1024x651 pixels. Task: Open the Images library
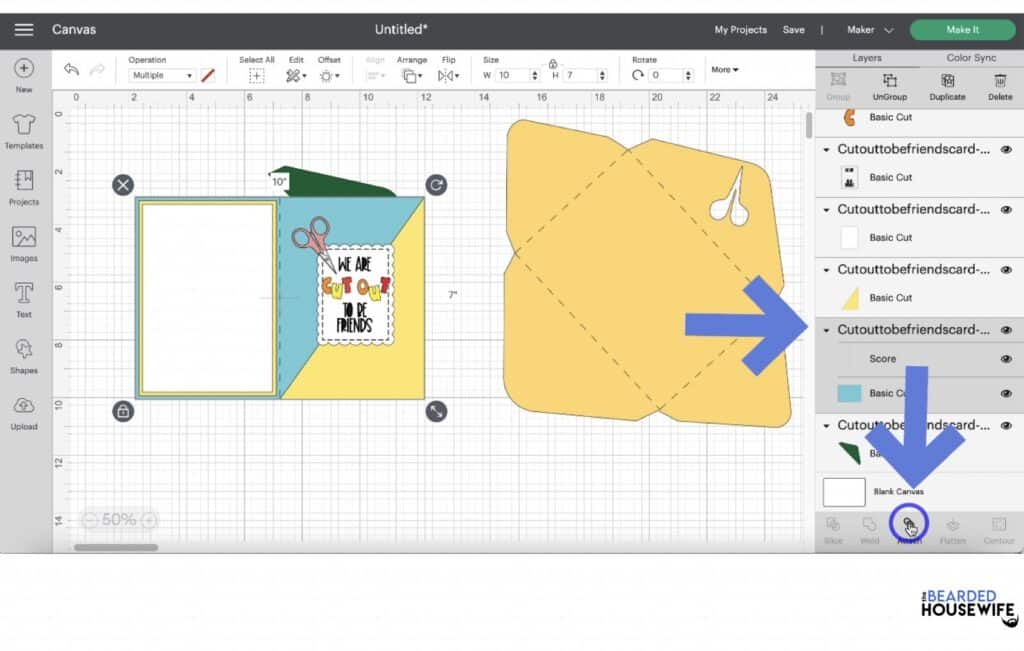[24, 243]
